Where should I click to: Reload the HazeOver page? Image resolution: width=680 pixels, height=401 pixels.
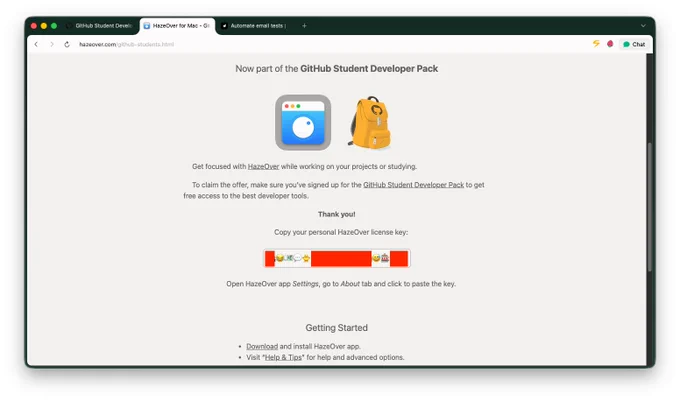tap(67, 44)
